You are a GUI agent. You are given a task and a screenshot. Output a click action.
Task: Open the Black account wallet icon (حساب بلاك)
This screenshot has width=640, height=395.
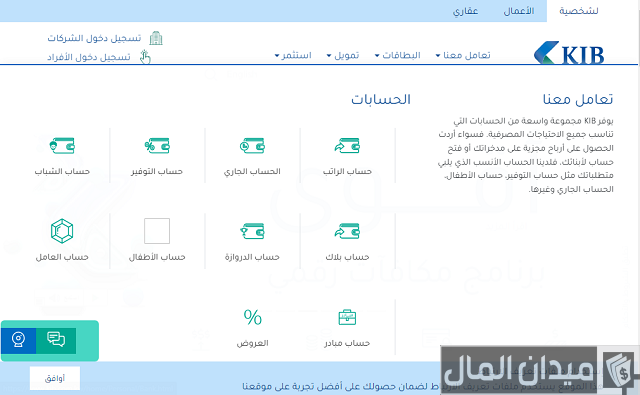(x=347, y=231)
